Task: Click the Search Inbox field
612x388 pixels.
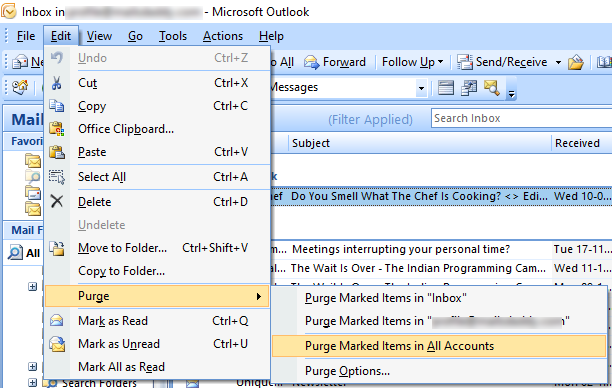Action: tap(522, 118)
